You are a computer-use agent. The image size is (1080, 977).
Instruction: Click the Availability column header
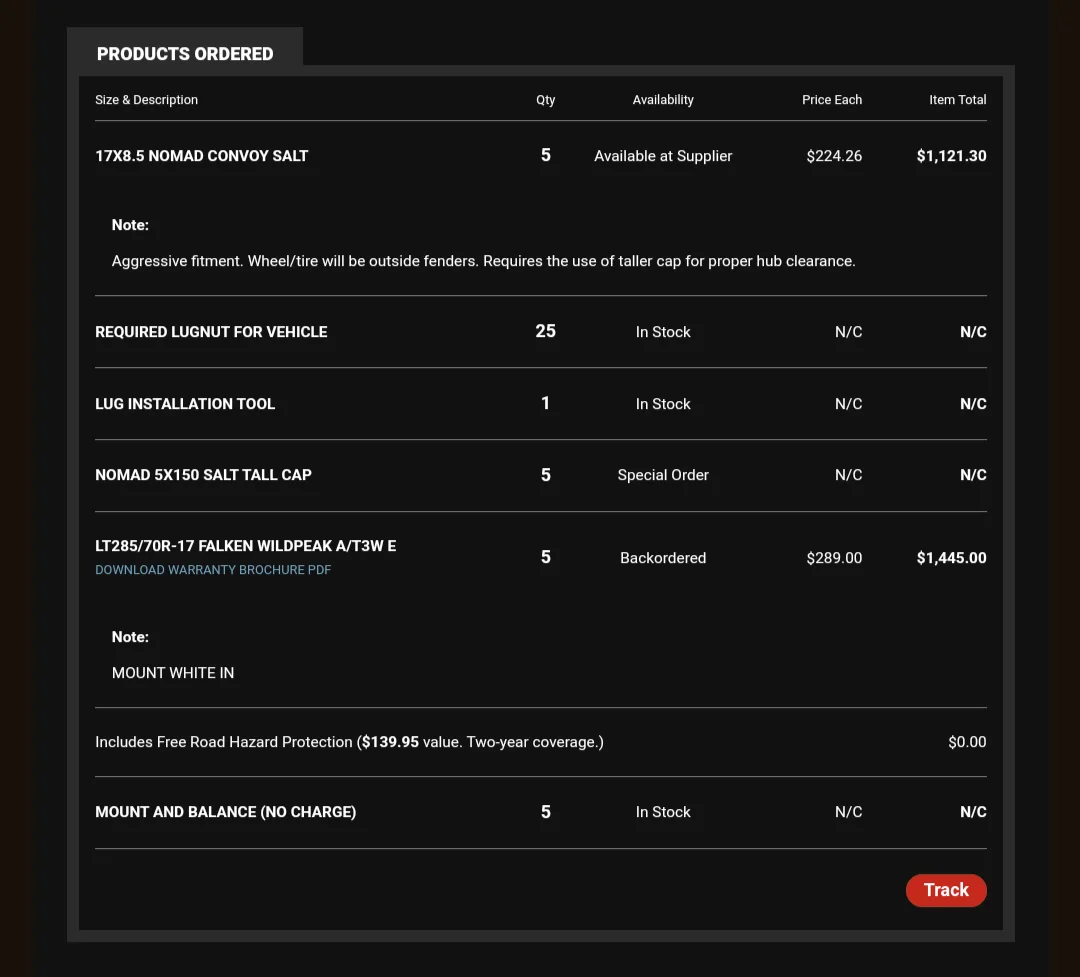(x=663, y=100)
